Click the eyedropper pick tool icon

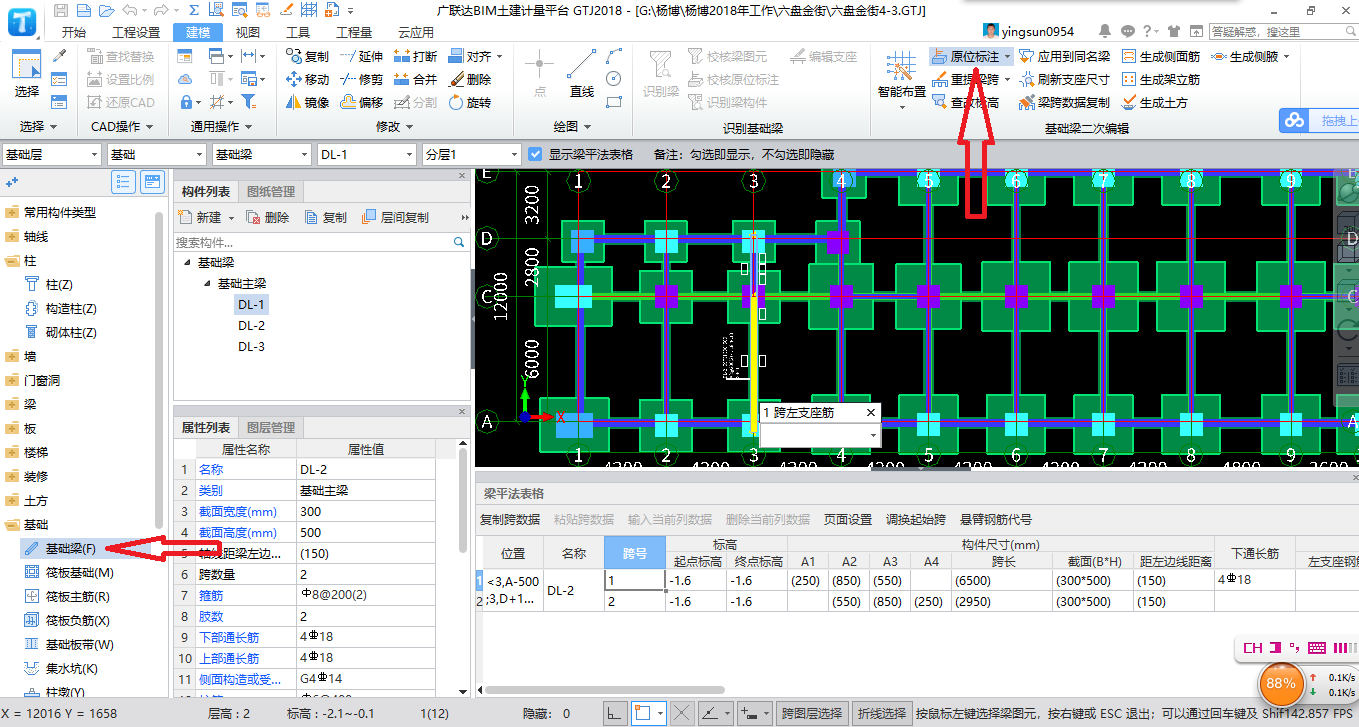tap(60, 56)
